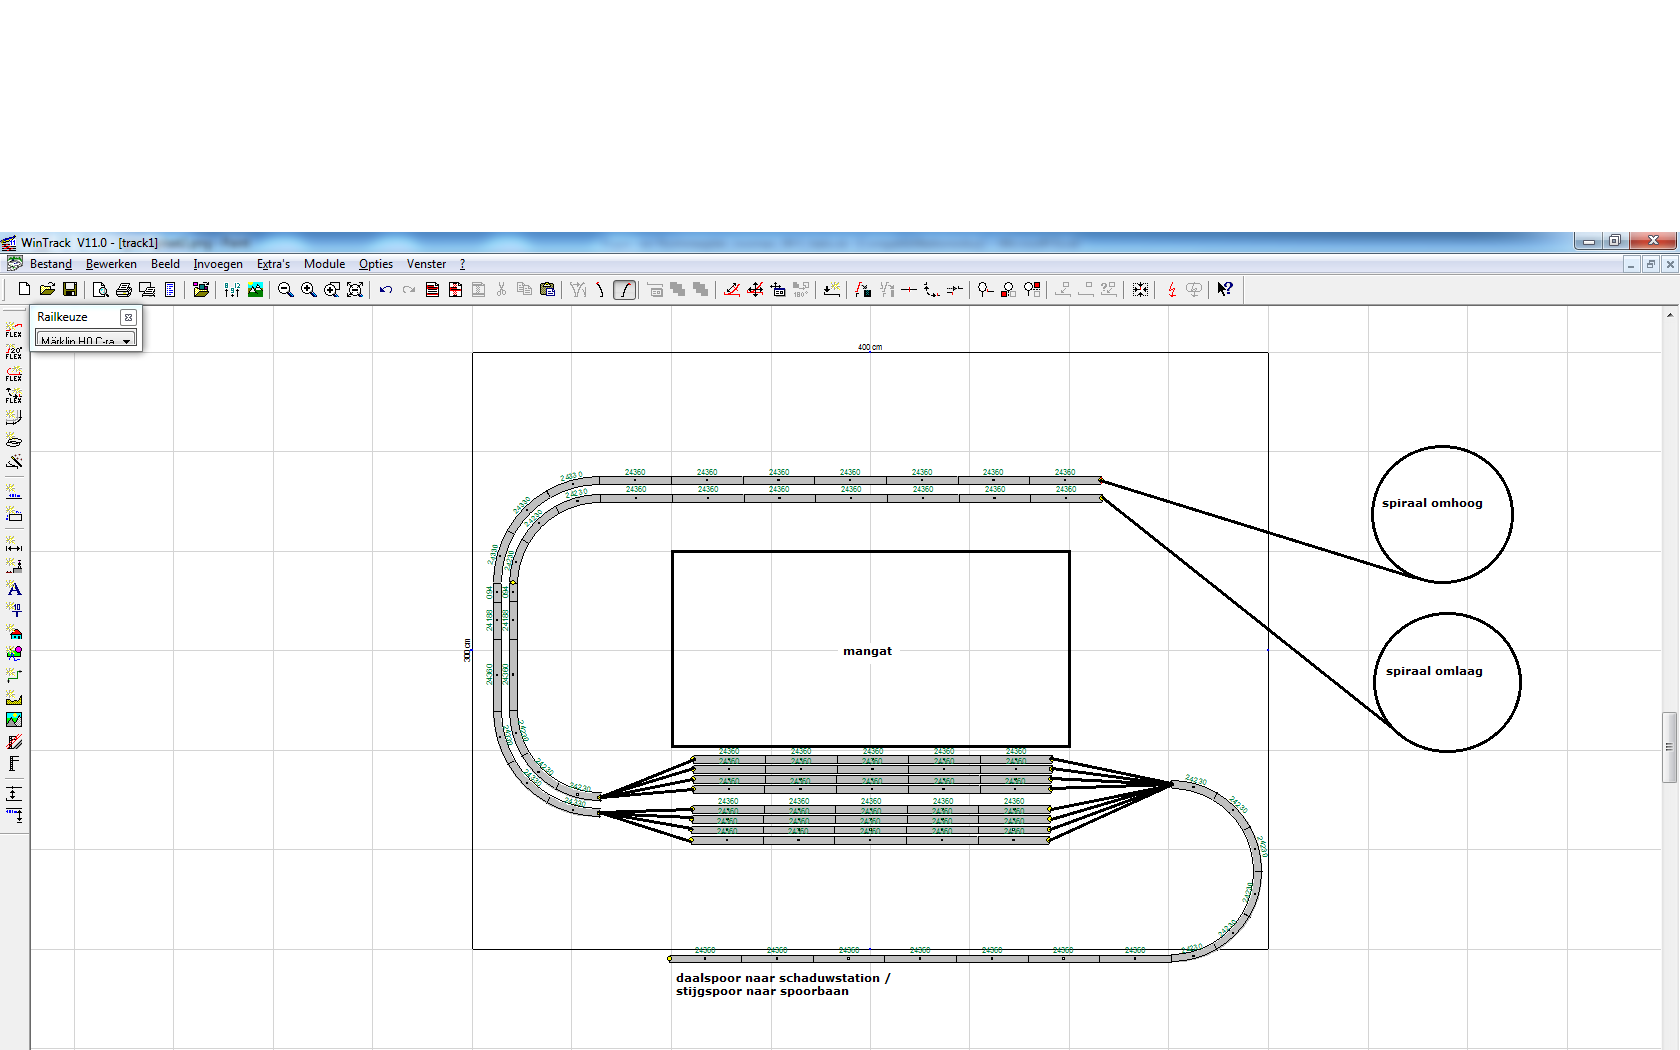Click the large F icon in left toolbar
Viewport: 1680px width, 1050px height.
[14, 763]
